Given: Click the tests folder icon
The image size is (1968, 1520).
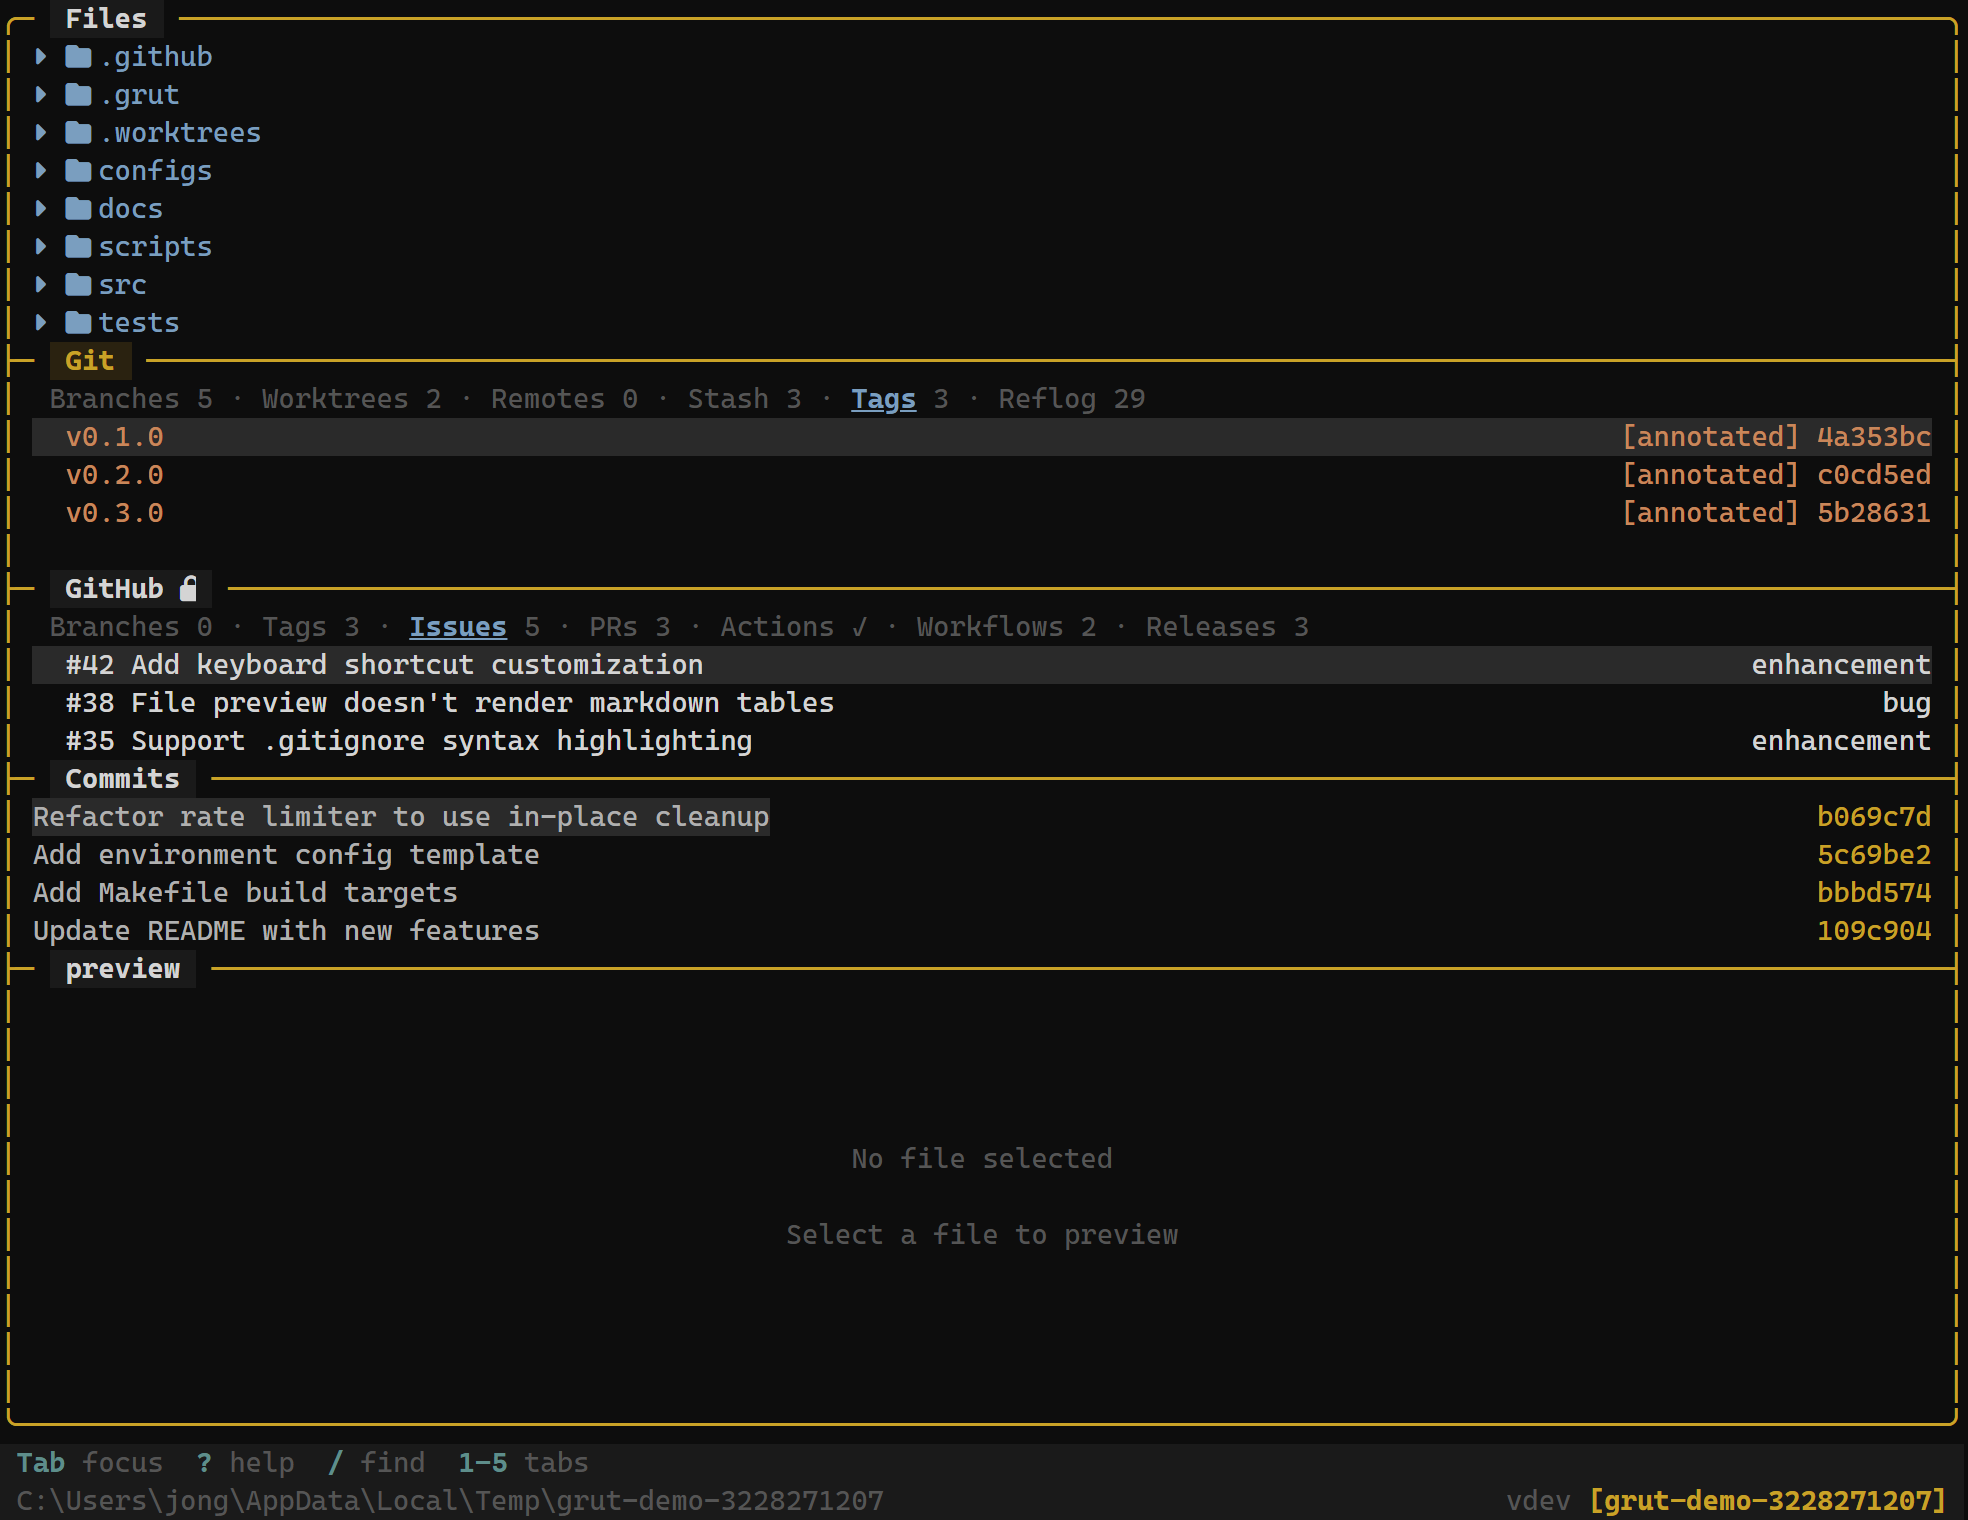Looking at the screenshot, I should (x=79, y=323).
